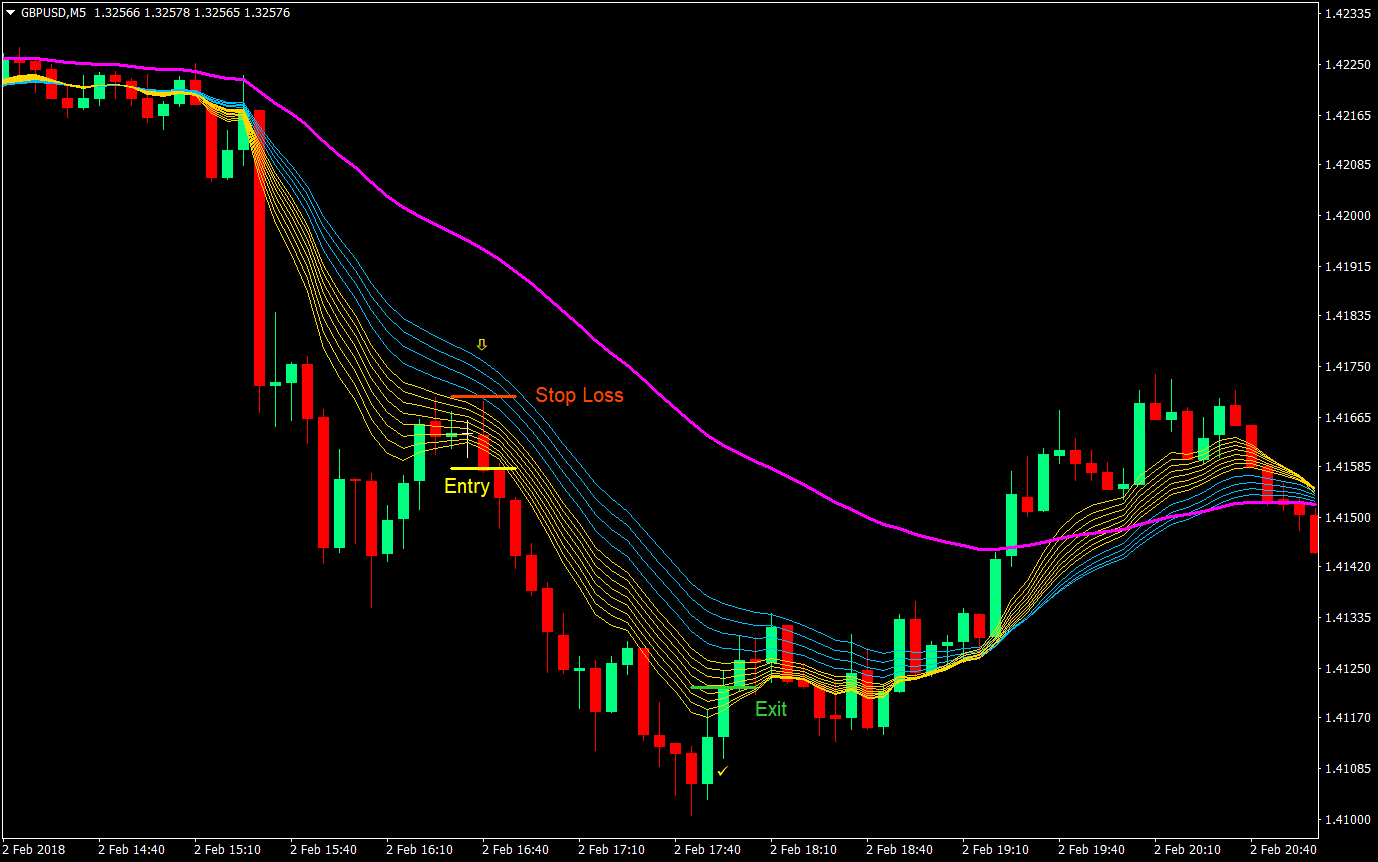This screenshot has height=862, width=1378.
Task: Click the 1.41665 price axis label
Action: [x=1346, y=418]
